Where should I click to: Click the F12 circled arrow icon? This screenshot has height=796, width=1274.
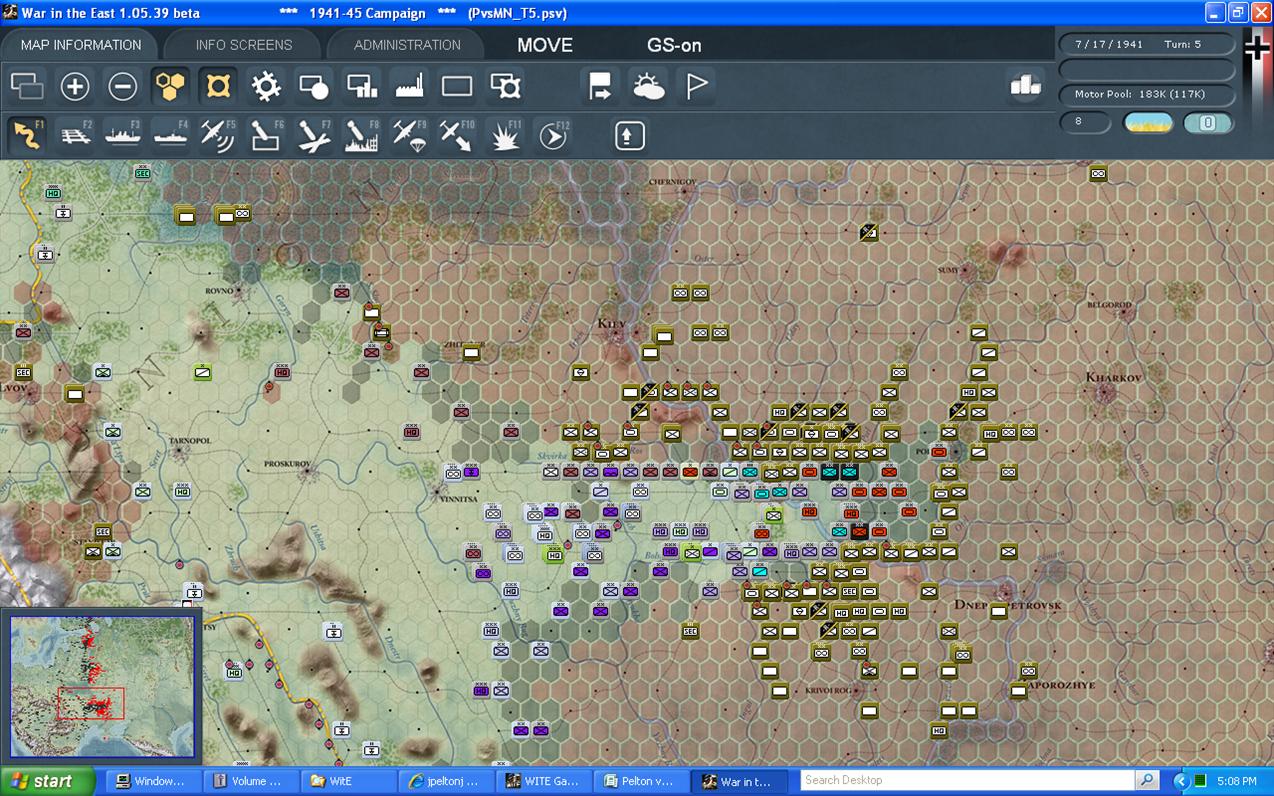pos(553,135)
